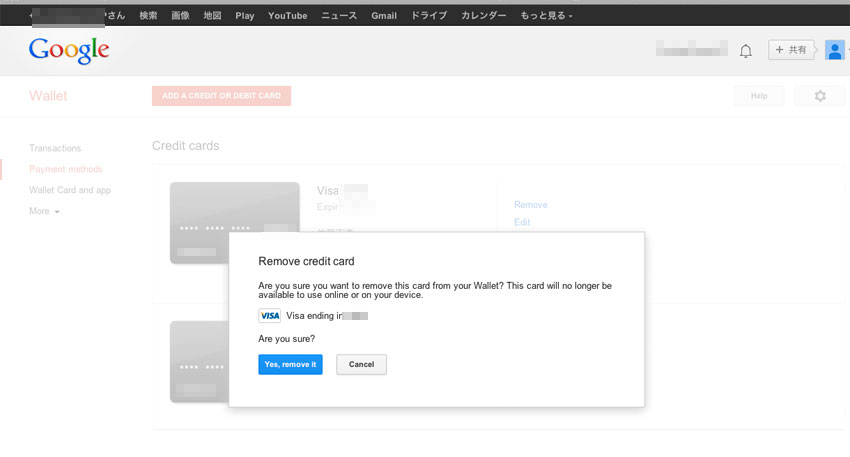850x457 pixels.
Task: Open 検索 in the top bar
Action: click(148, 16)
